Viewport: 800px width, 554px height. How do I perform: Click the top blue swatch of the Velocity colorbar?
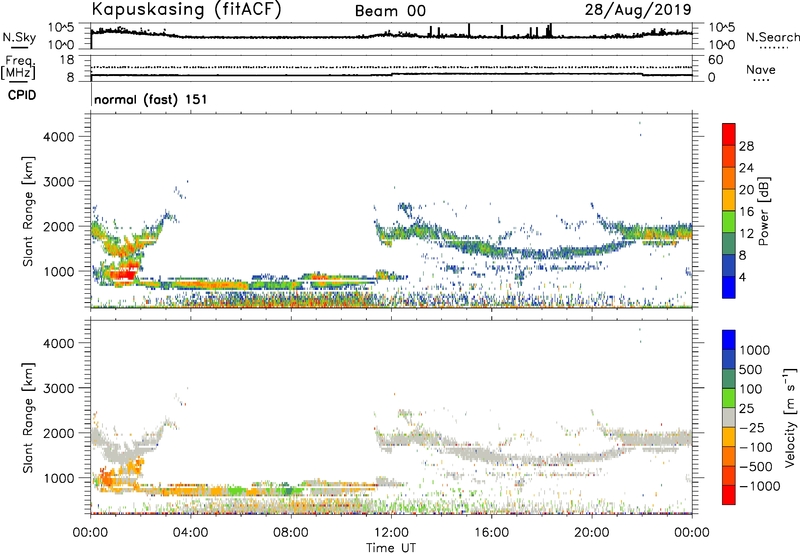pos(729,340)
